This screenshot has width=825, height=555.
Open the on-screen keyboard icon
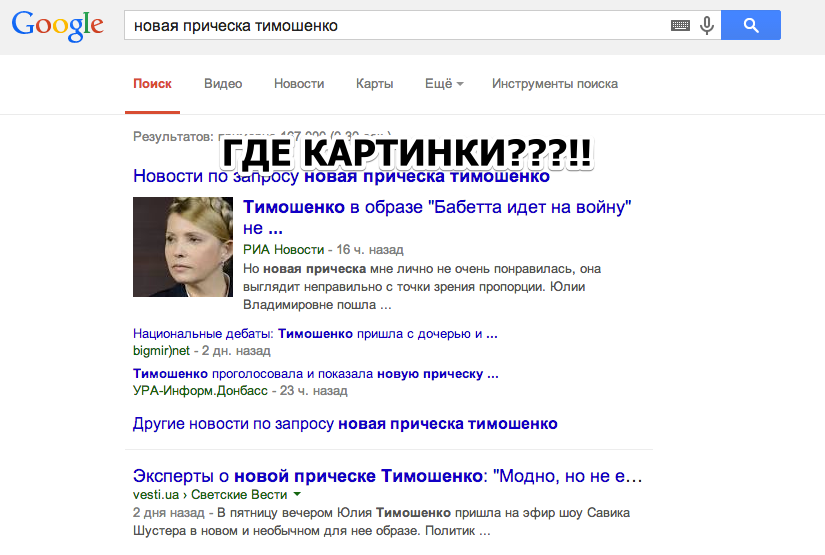[x=680, y=25]
